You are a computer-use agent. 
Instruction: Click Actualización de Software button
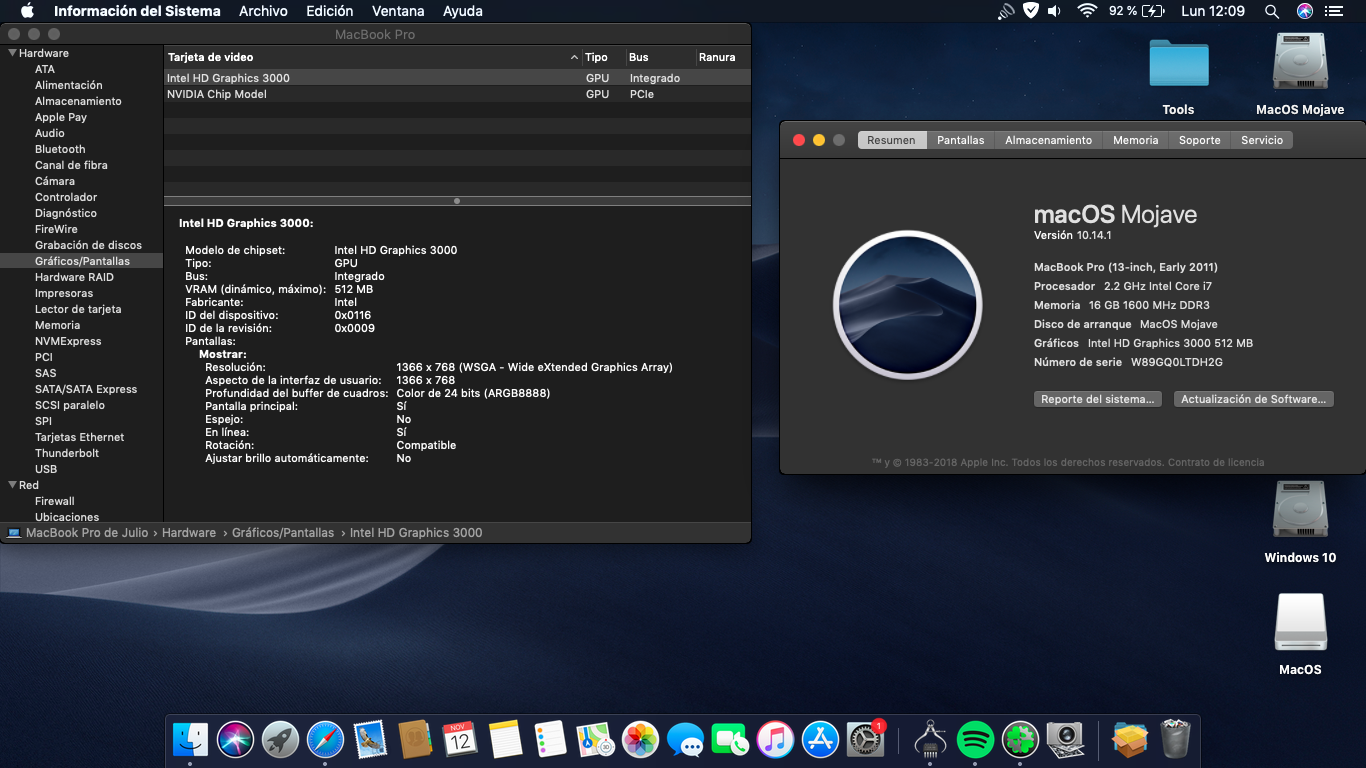pos(1254,399)
